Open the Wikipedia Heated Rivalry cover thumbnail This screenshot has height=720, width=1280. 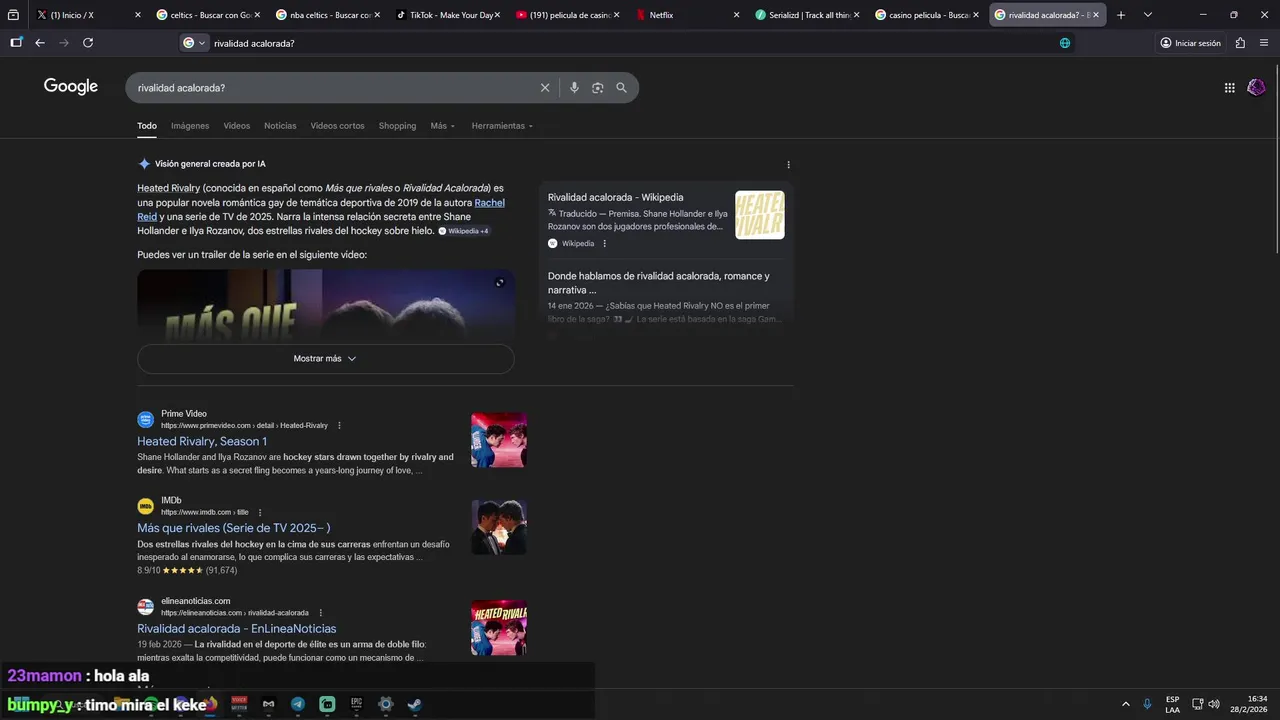[760, 215]
